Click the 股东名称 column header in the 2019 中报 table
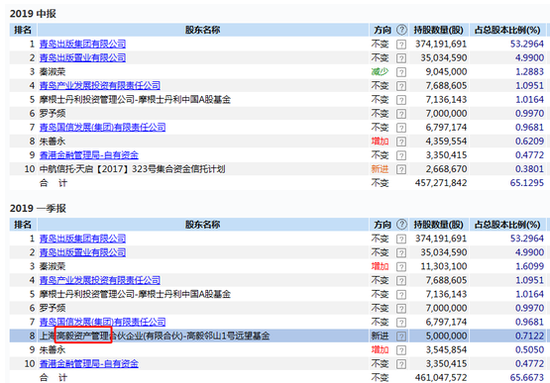Viewport: 550px width, 383px height. pyautogui.click(x=203, y=30)
